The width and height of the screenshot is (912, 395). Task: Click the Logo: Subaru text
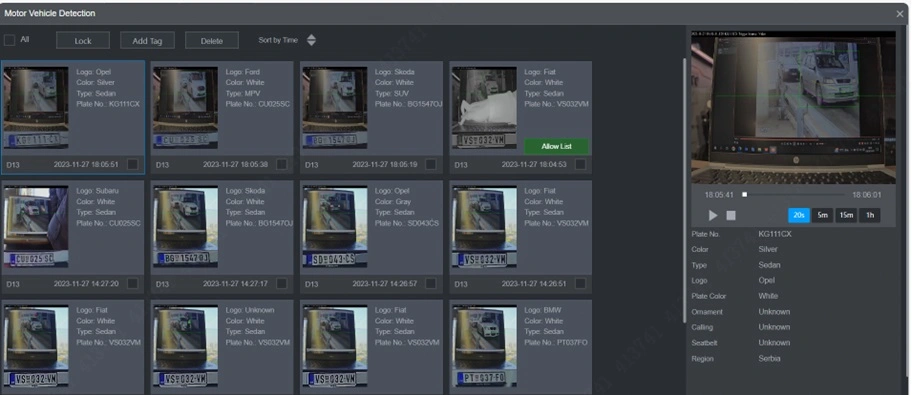click(x=98, y=191)
